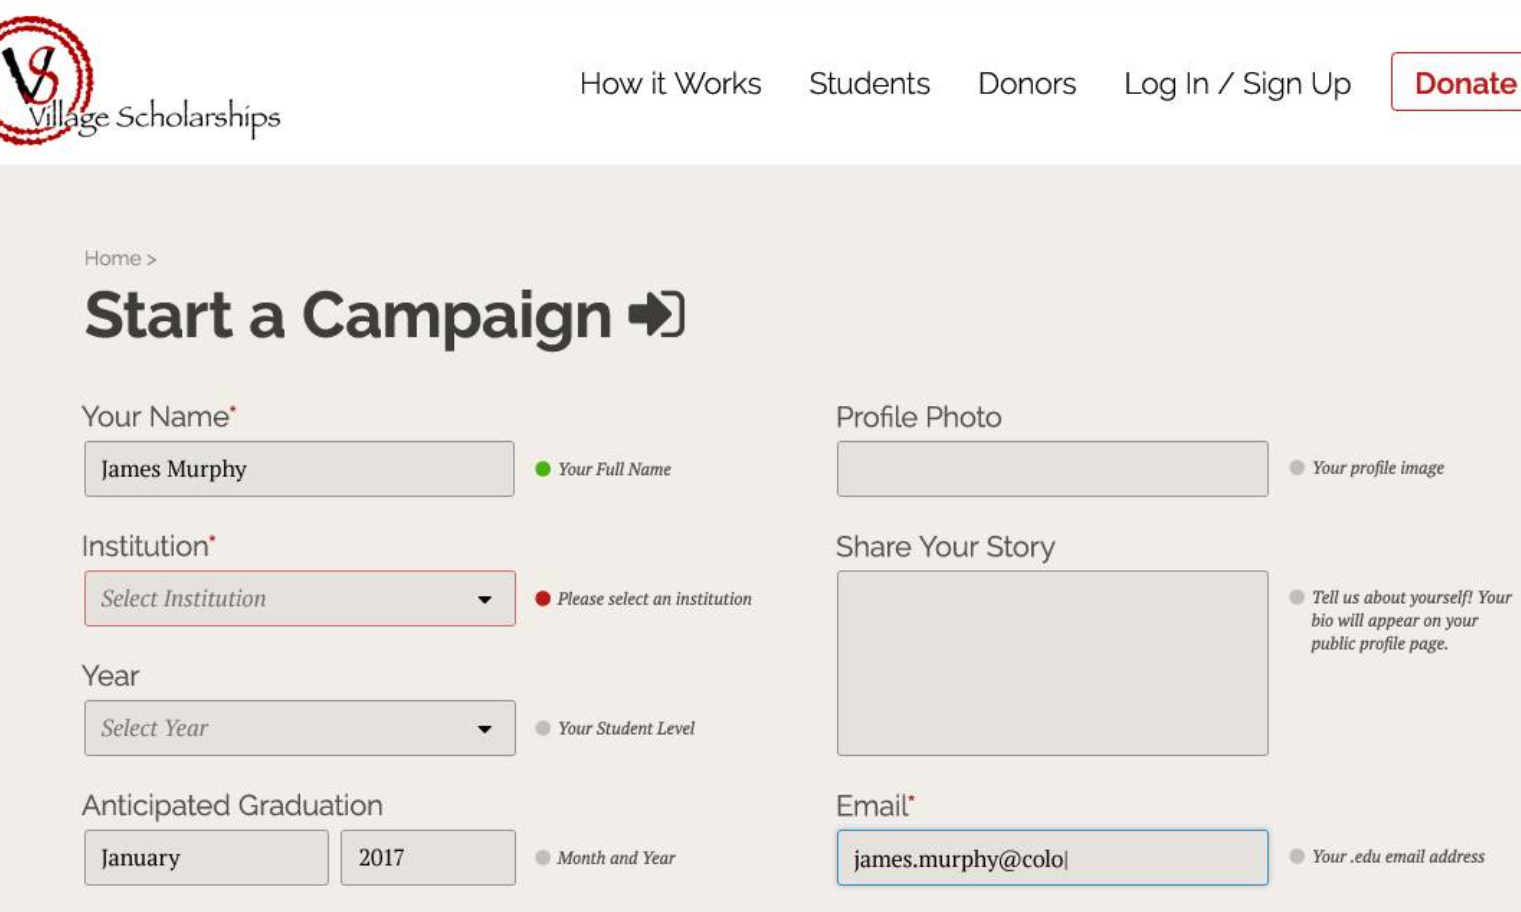Screen dimensions: 1521x912
Task: Expand the Select Year dropdown
Action: point(300,728)
